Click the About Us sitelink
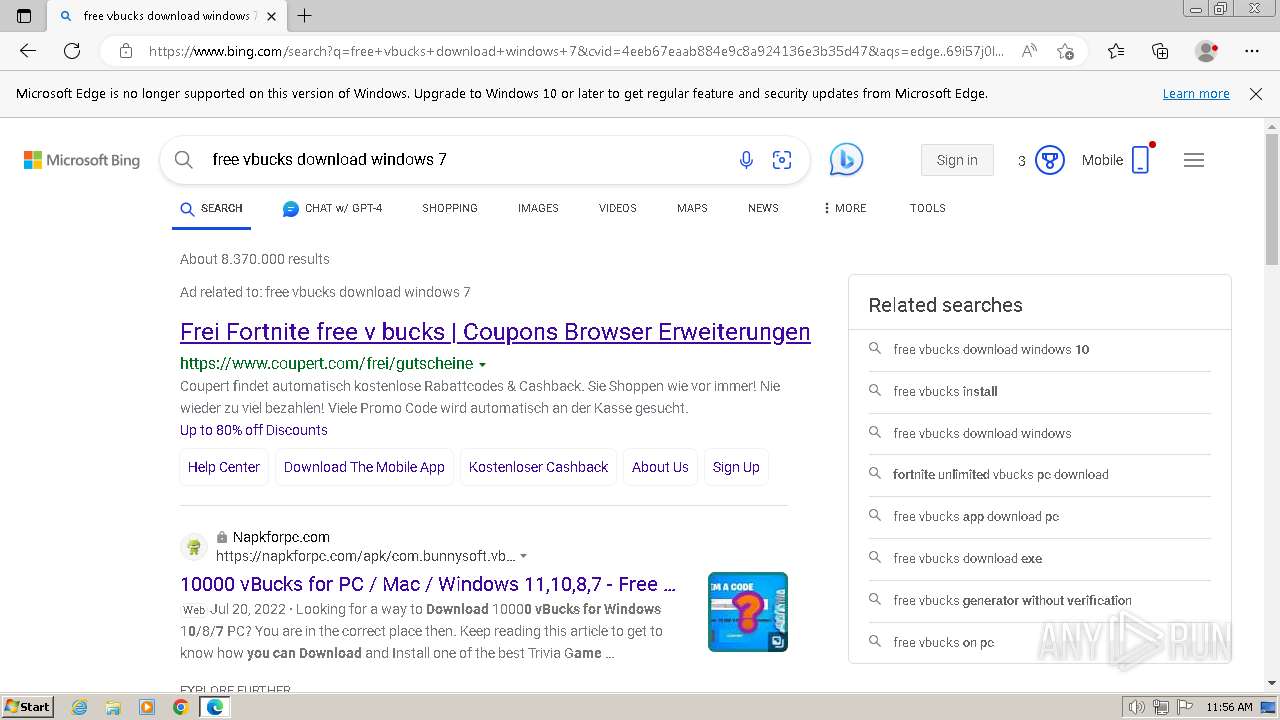The height and width of the screenshot is (720, 1280). click(660, 467)
